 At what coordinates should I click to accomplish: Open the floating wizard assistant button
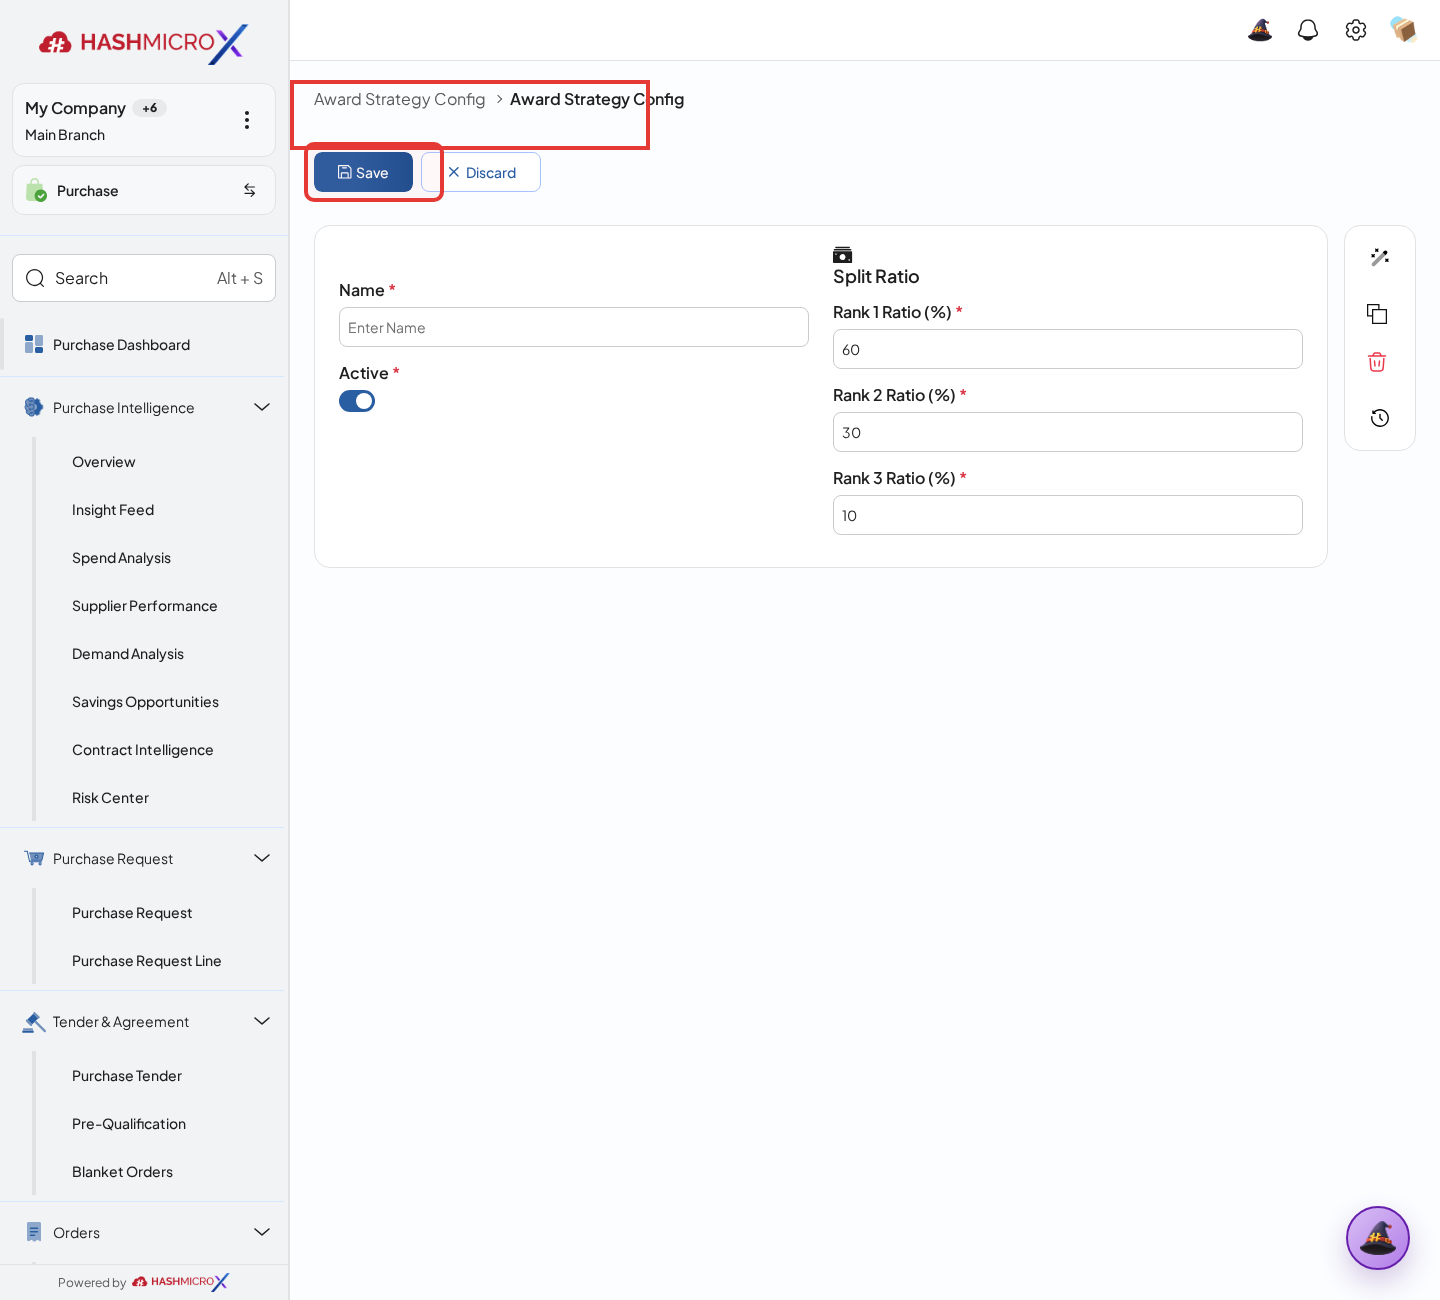(1378, 1238)
